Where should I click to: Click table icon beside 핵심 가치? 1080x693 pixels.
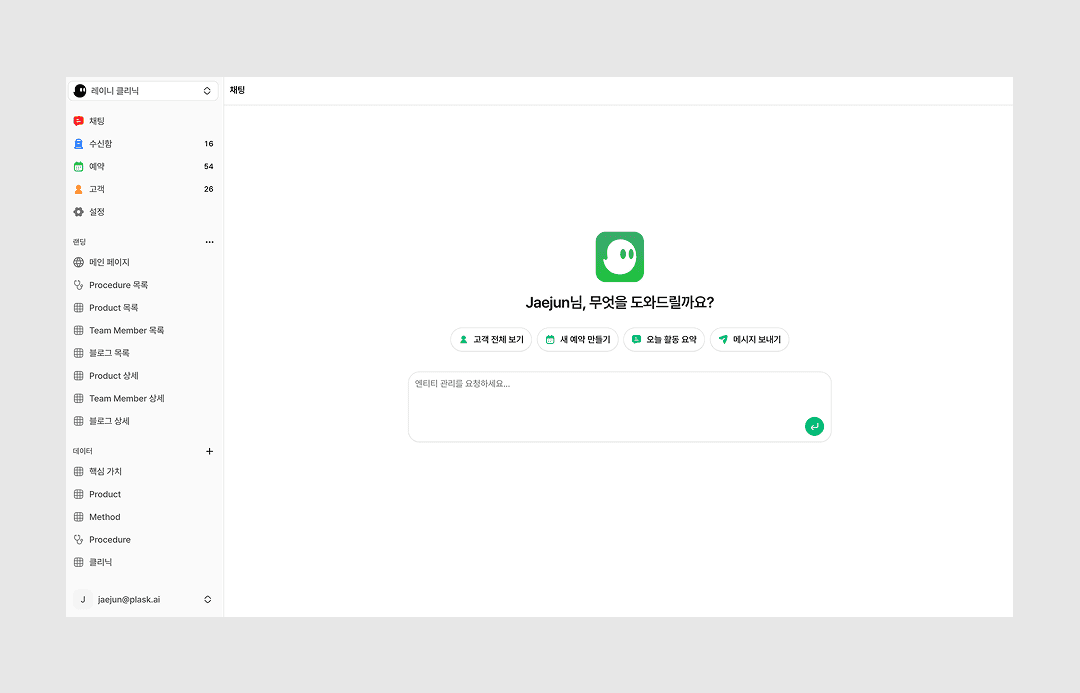pyautogui.click(x=79, y=472)
